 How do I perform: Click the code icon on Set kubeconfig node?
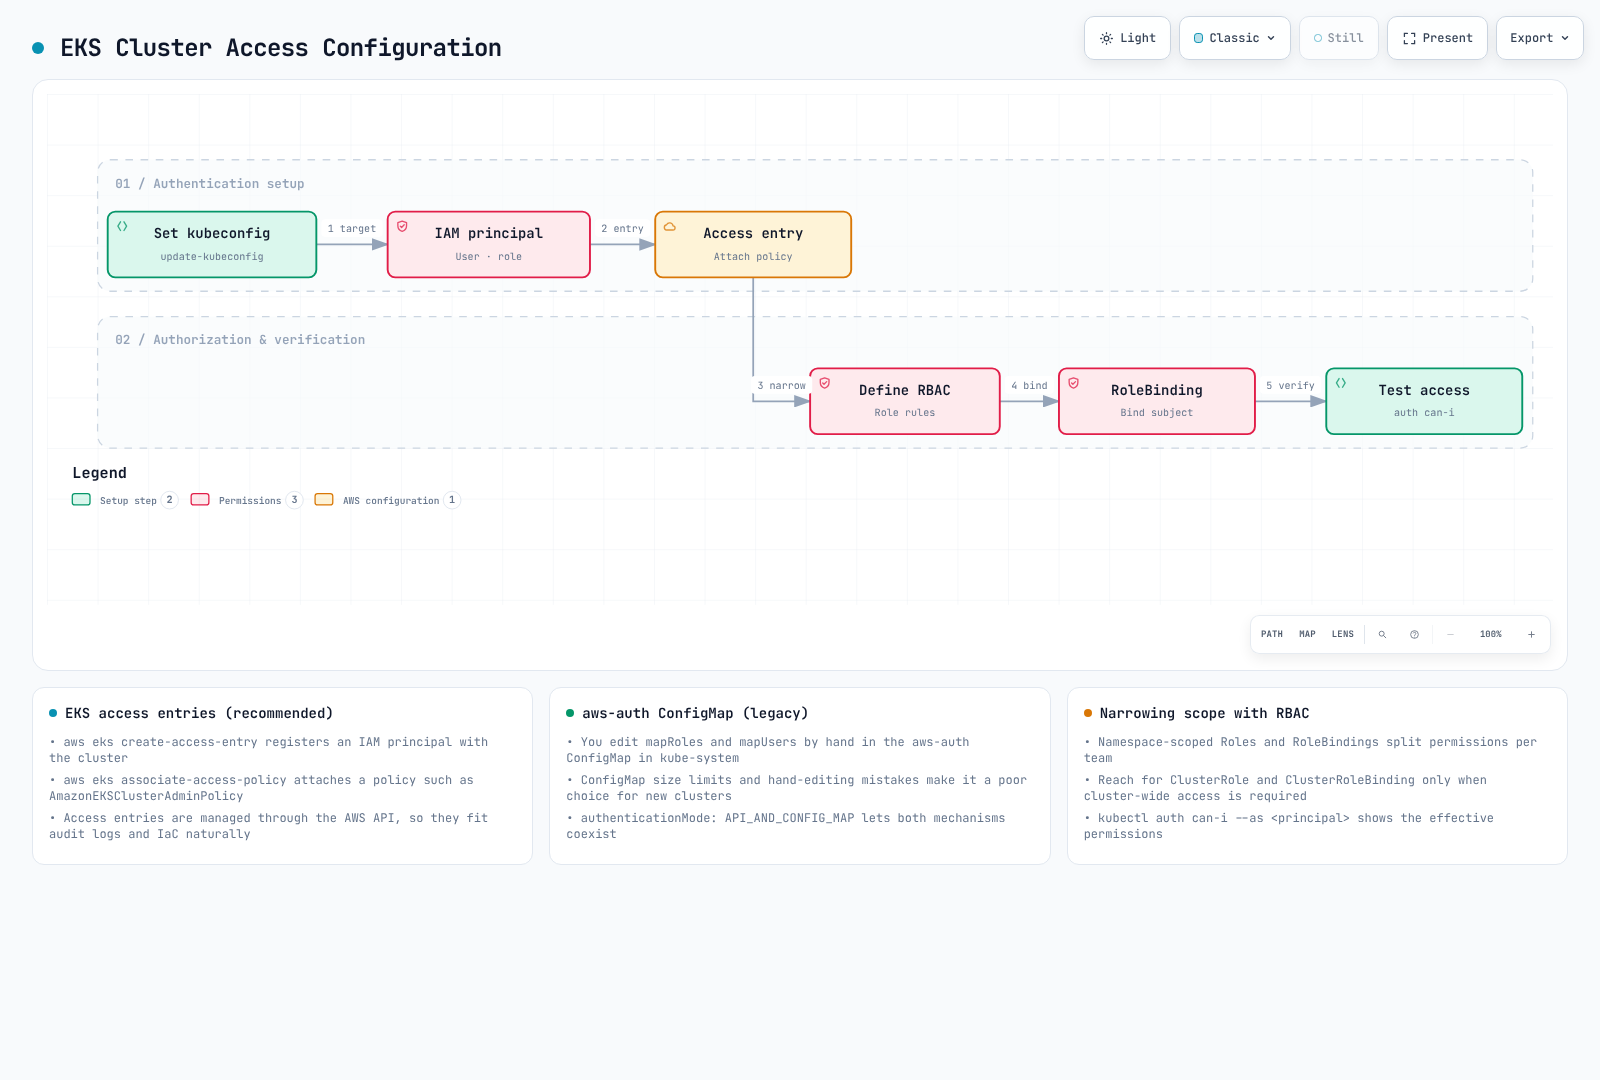122,226
